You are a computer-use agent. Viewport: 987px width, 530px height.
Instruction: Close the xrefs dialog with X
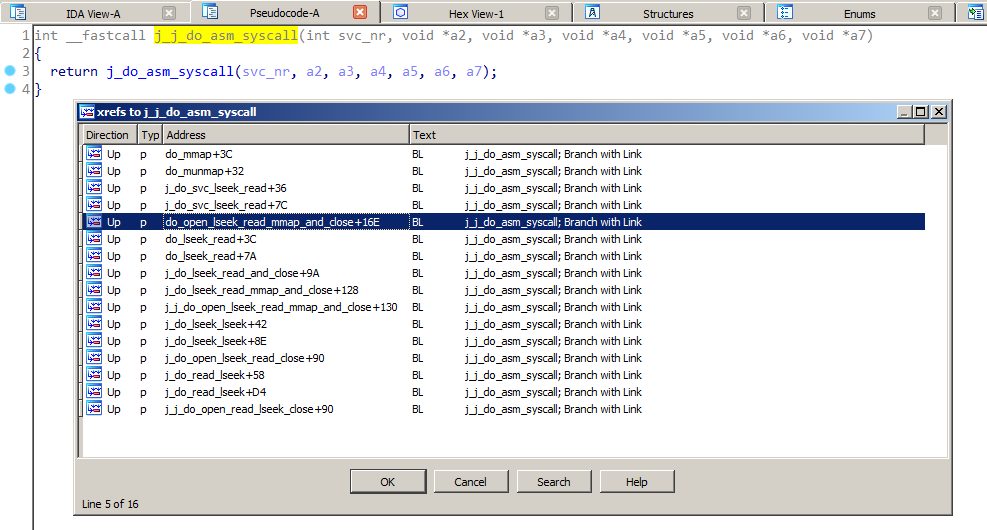[939, 111]
